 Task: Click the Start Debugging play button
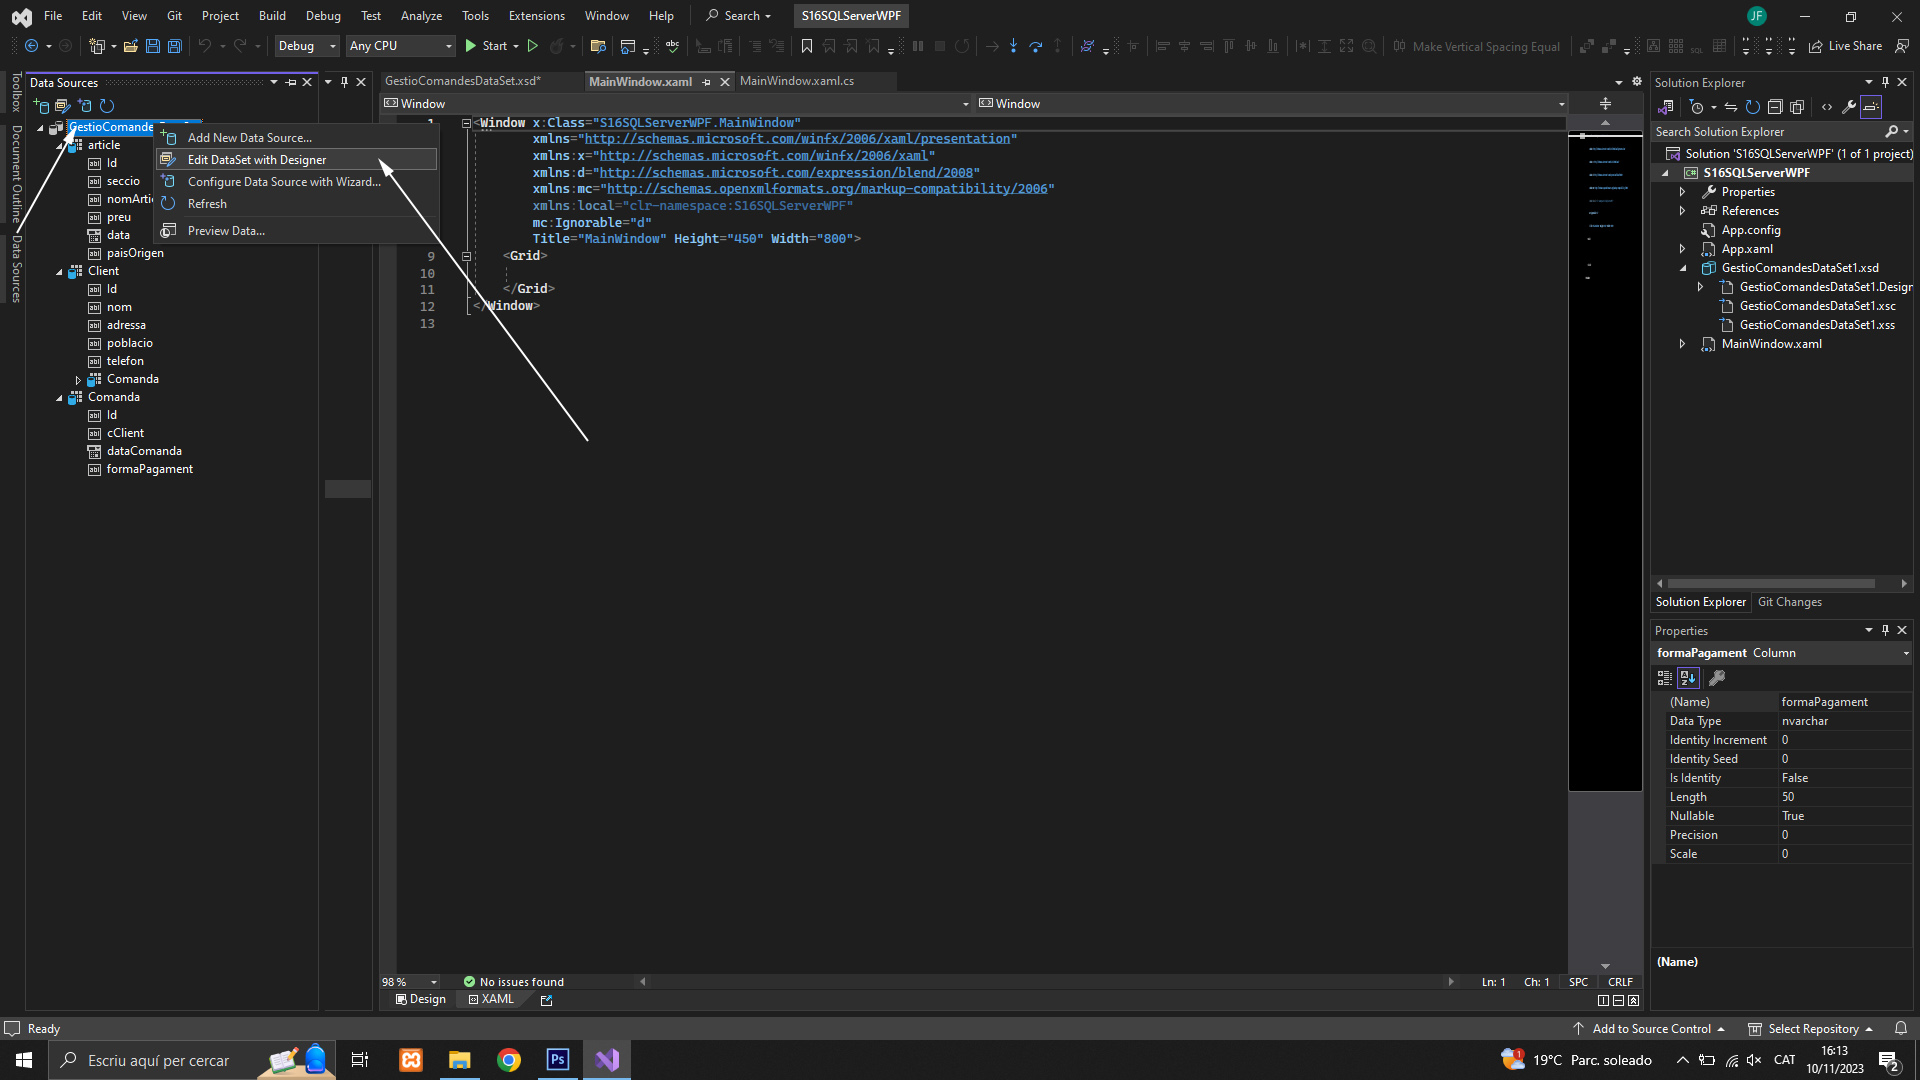(471, 46)
